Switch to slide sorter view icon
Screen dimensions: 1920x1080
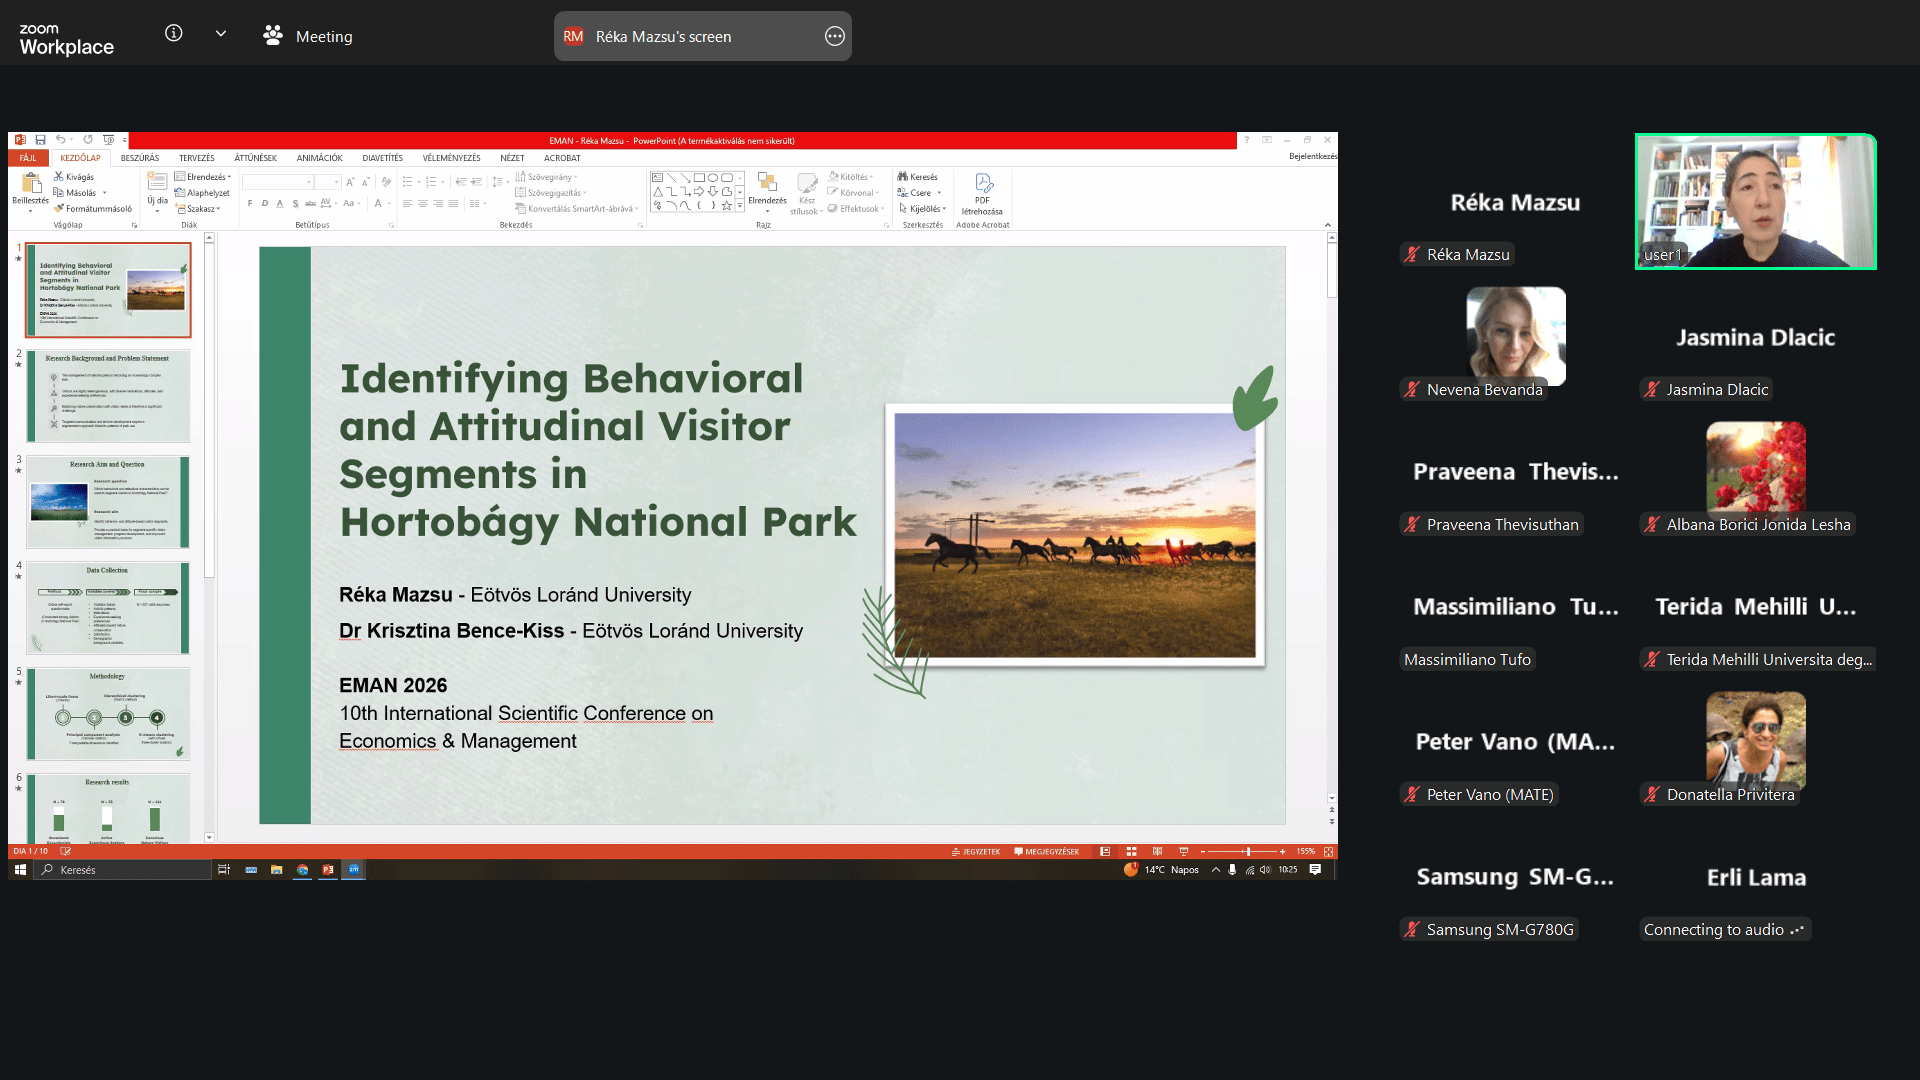pos(1131,852)
